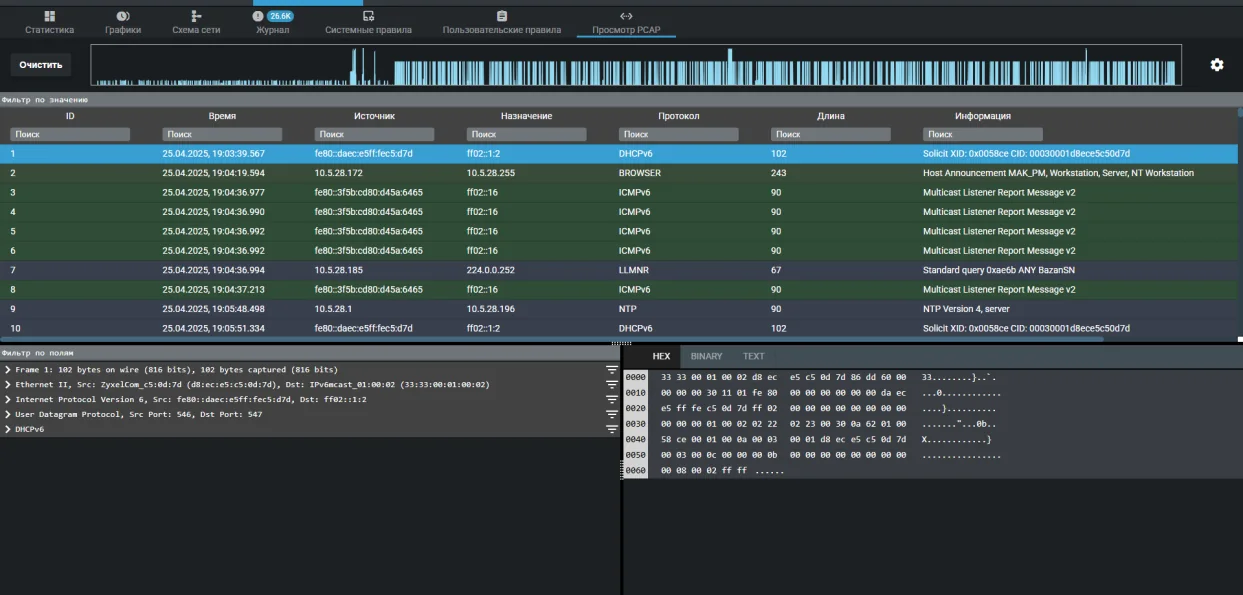Select the HEX view tab
Image resolution: width=1243 pixels, height=595 pixels.
coord(661,356)
